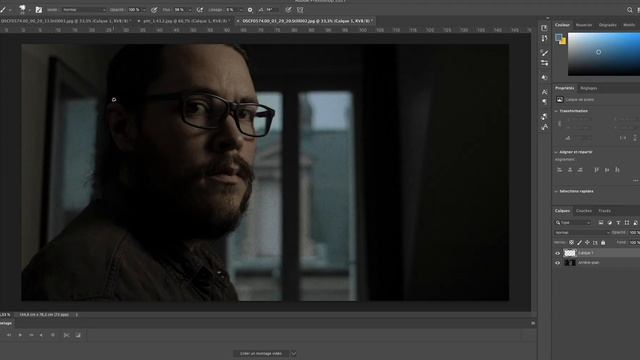
Task: Set the brush angle field
Action: click(x=271, y=10)
